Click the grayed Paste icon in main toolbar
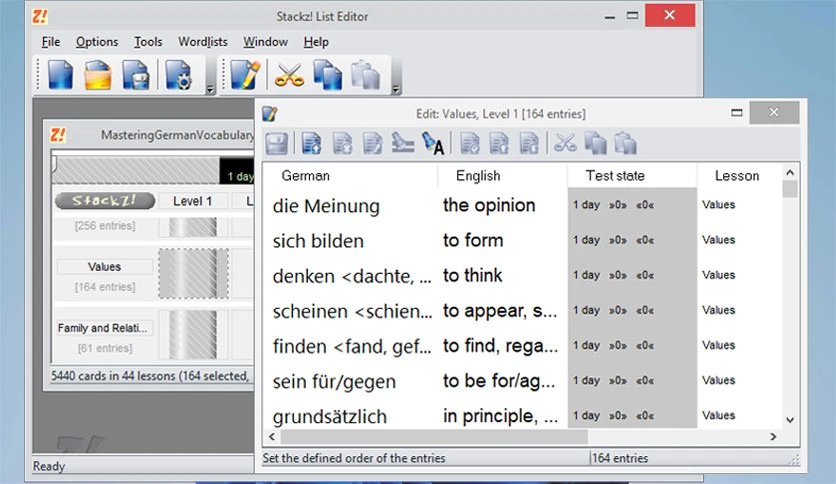This screenshot has height=484, width=836. pyautogui.click(x=366, y=75)
